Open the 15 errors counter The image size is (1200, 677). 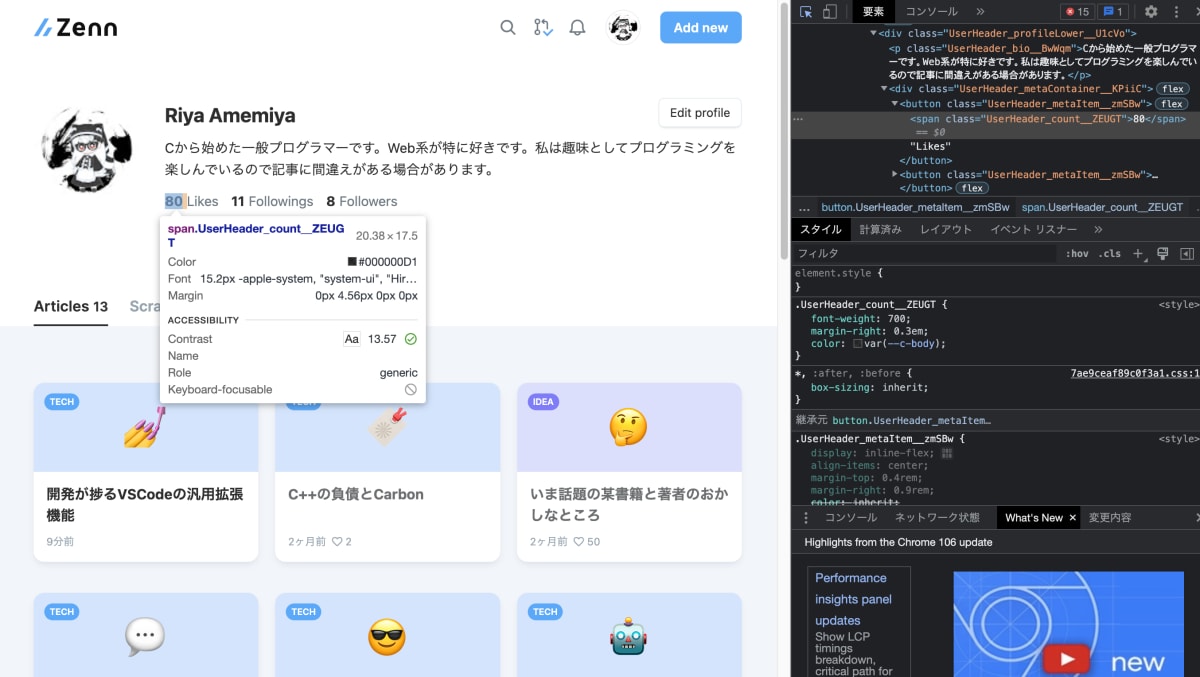(x=1077, y=12)
